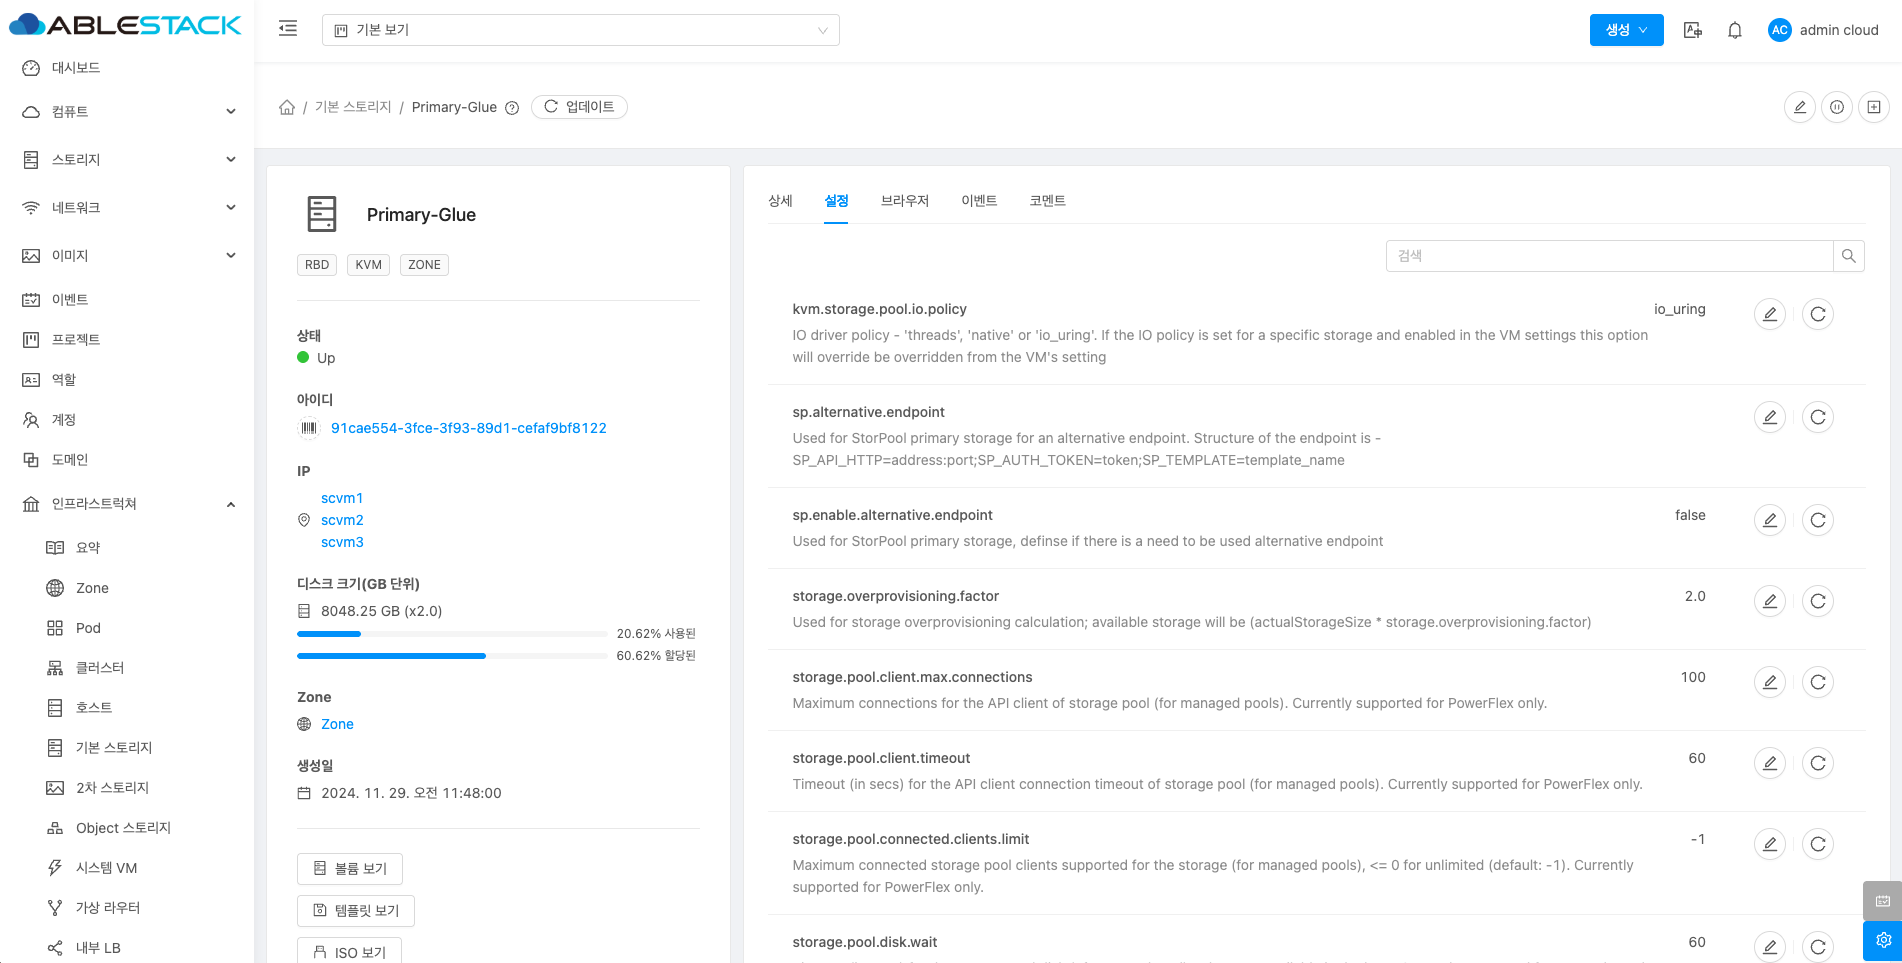This screenshot has width=1902, height=963.
Task: Open the 기본 보기 view dropdown
Action: (580, 30)
